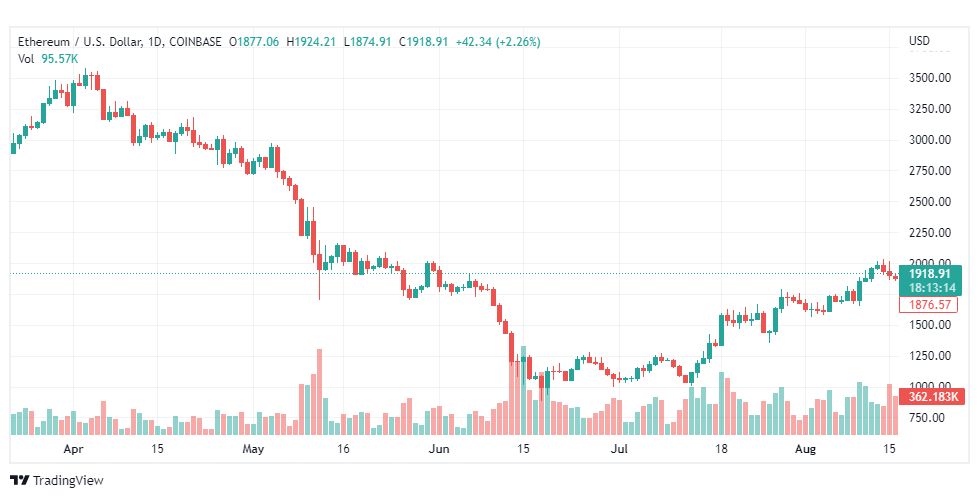Click the open value O1877.06 in the header

[x=255, y=42]
